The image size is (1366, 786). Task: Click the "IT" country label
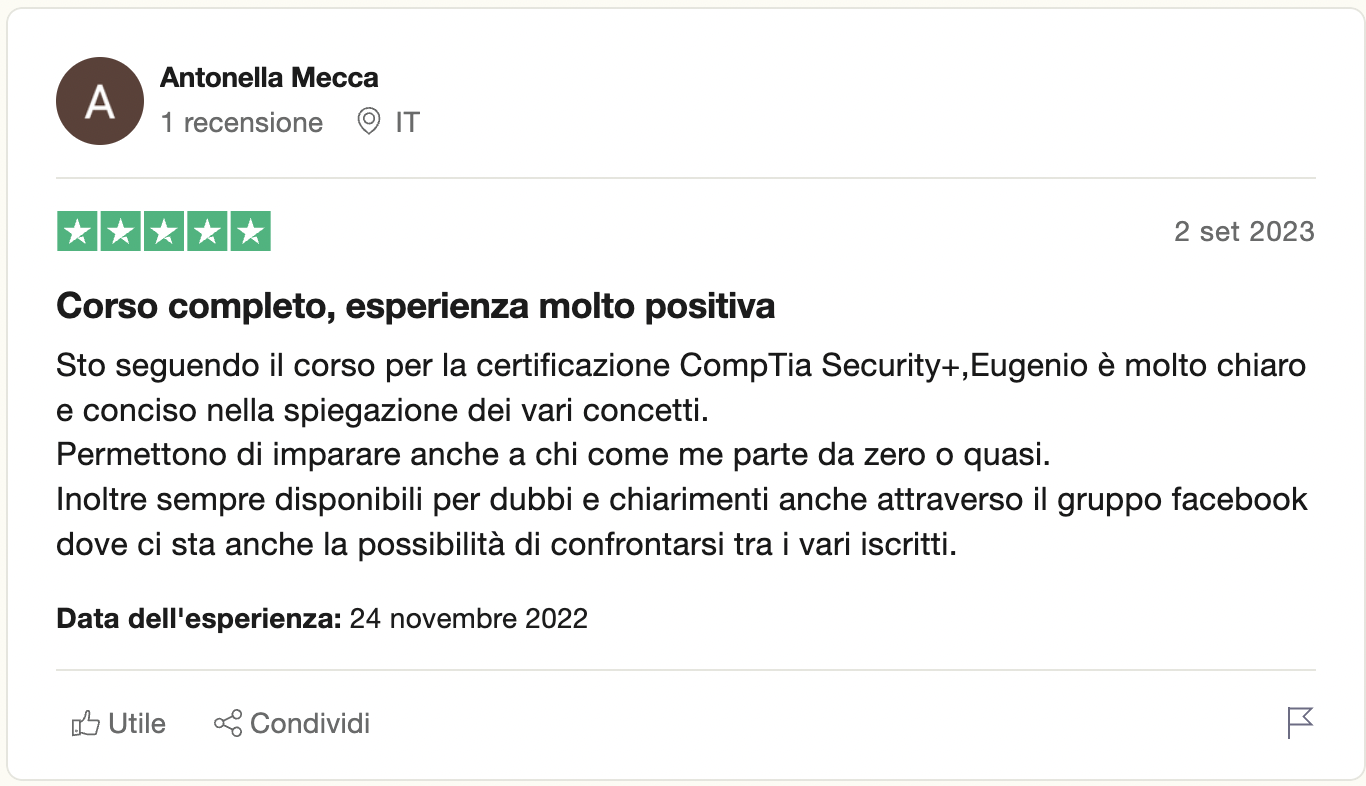(x=407, y=122)
